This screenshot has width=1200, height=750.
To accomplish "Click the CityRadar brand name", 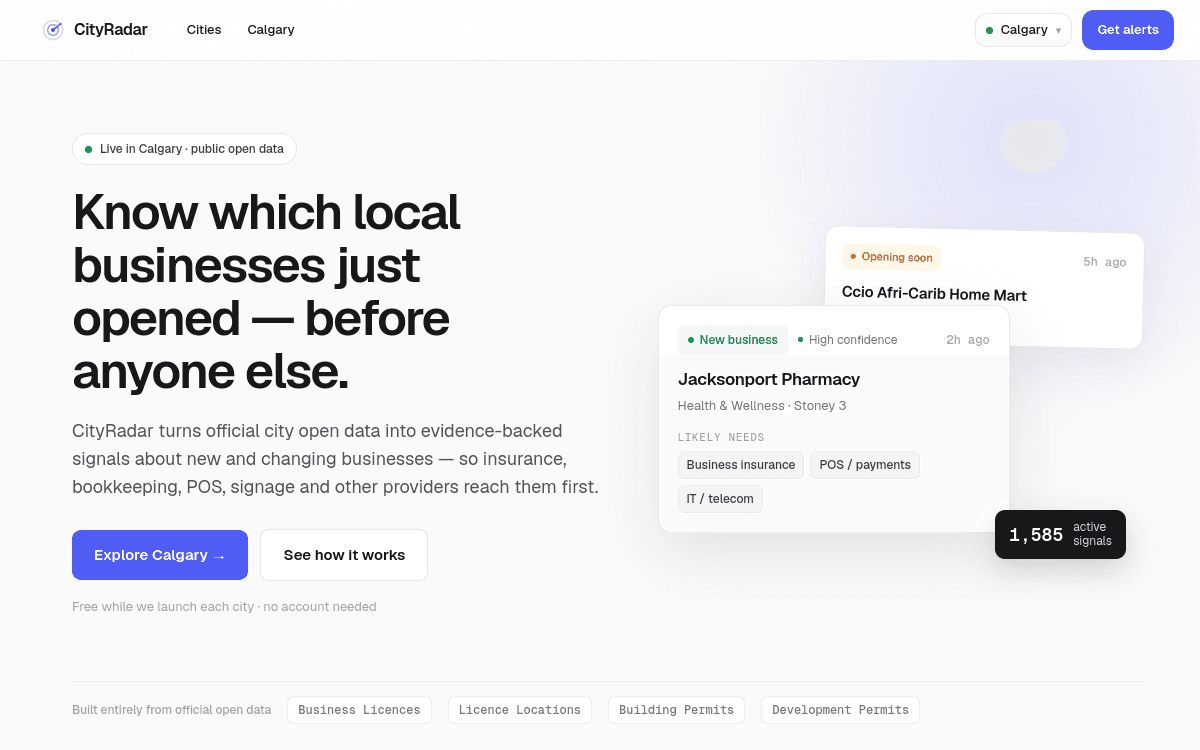I will point(111,30).
